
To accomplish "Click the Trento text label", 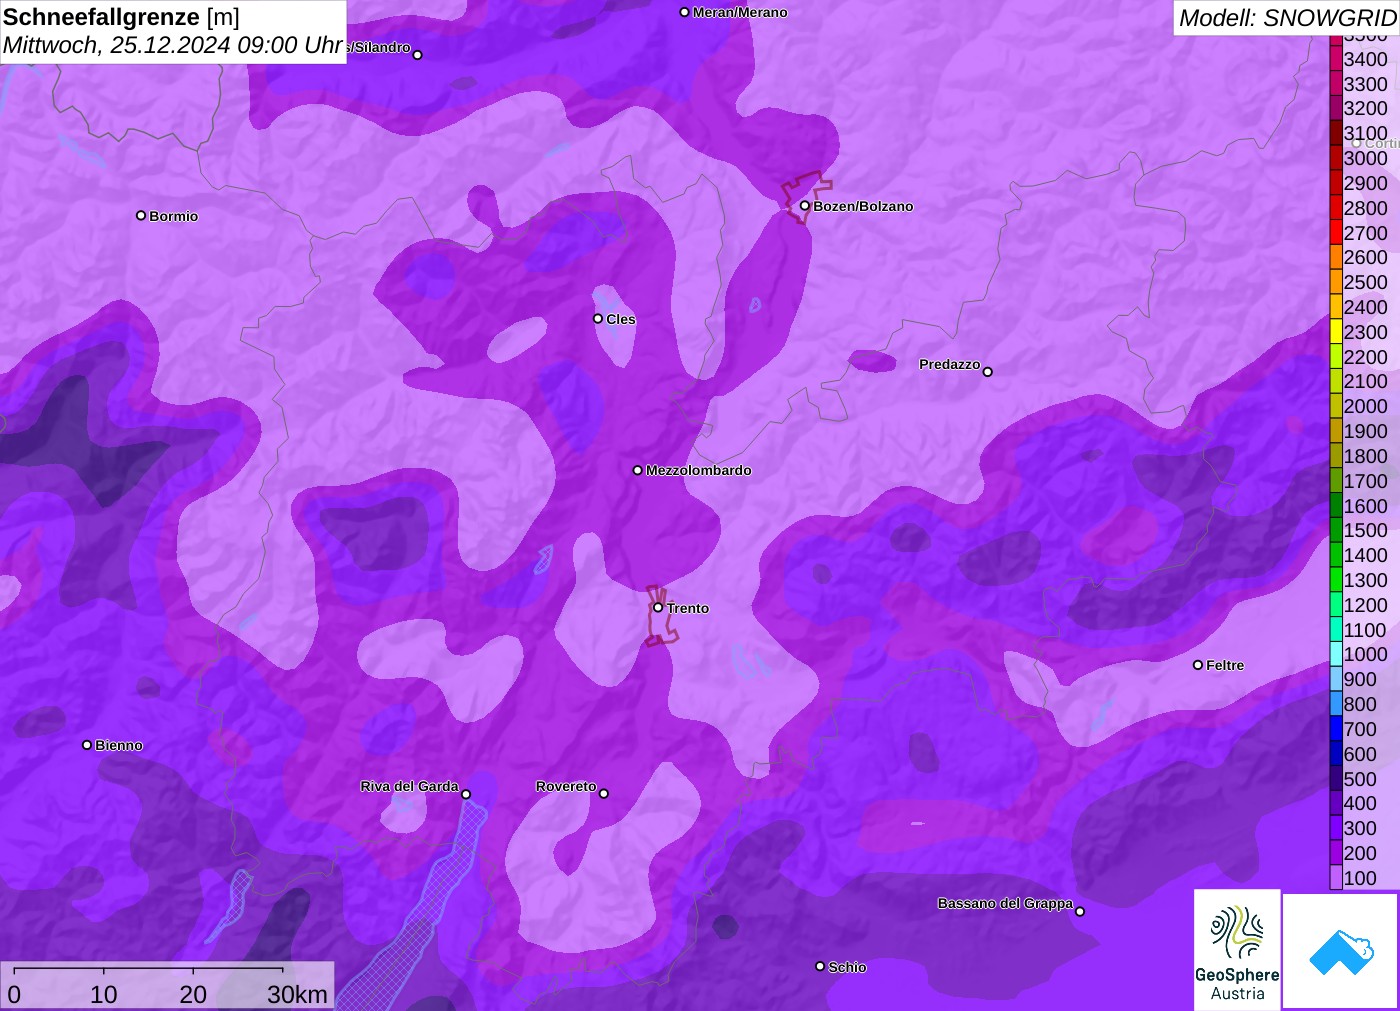I will [x=688, y=608].
